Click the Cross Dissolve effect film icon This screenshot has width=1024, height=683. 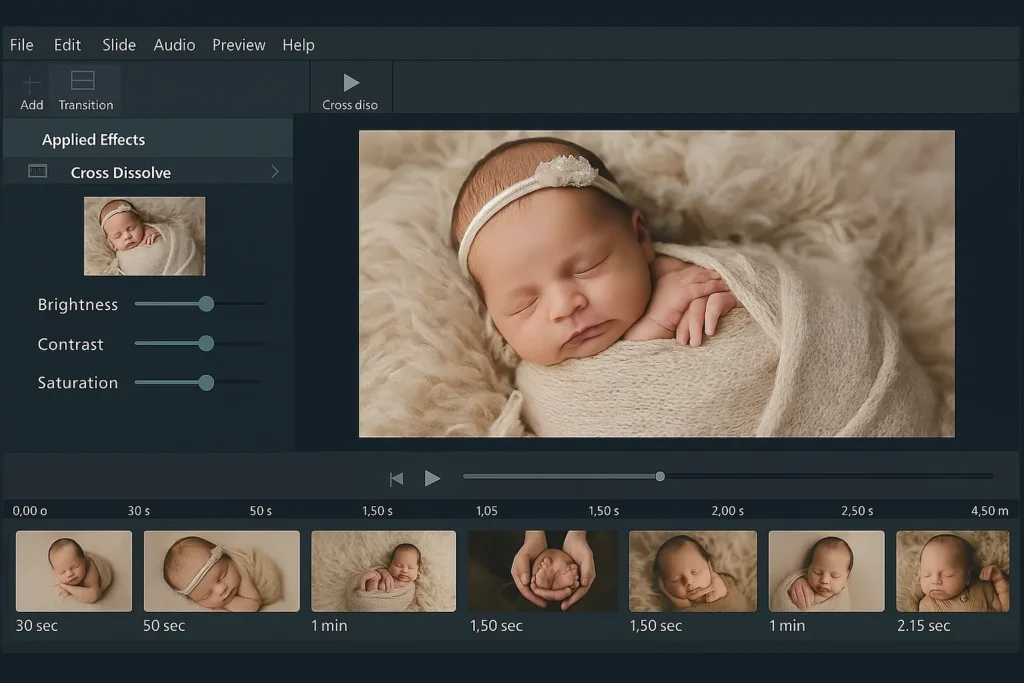(x=38, y=172)
